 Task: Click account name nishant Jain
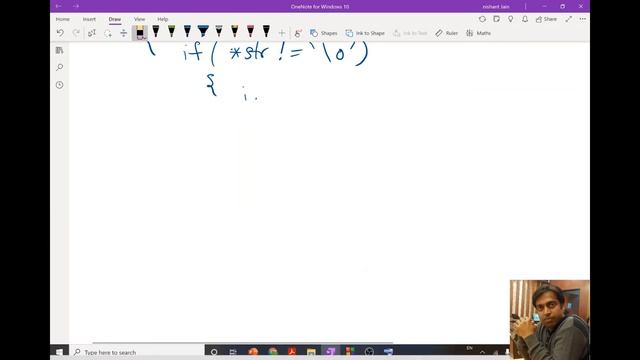[496, 7]
